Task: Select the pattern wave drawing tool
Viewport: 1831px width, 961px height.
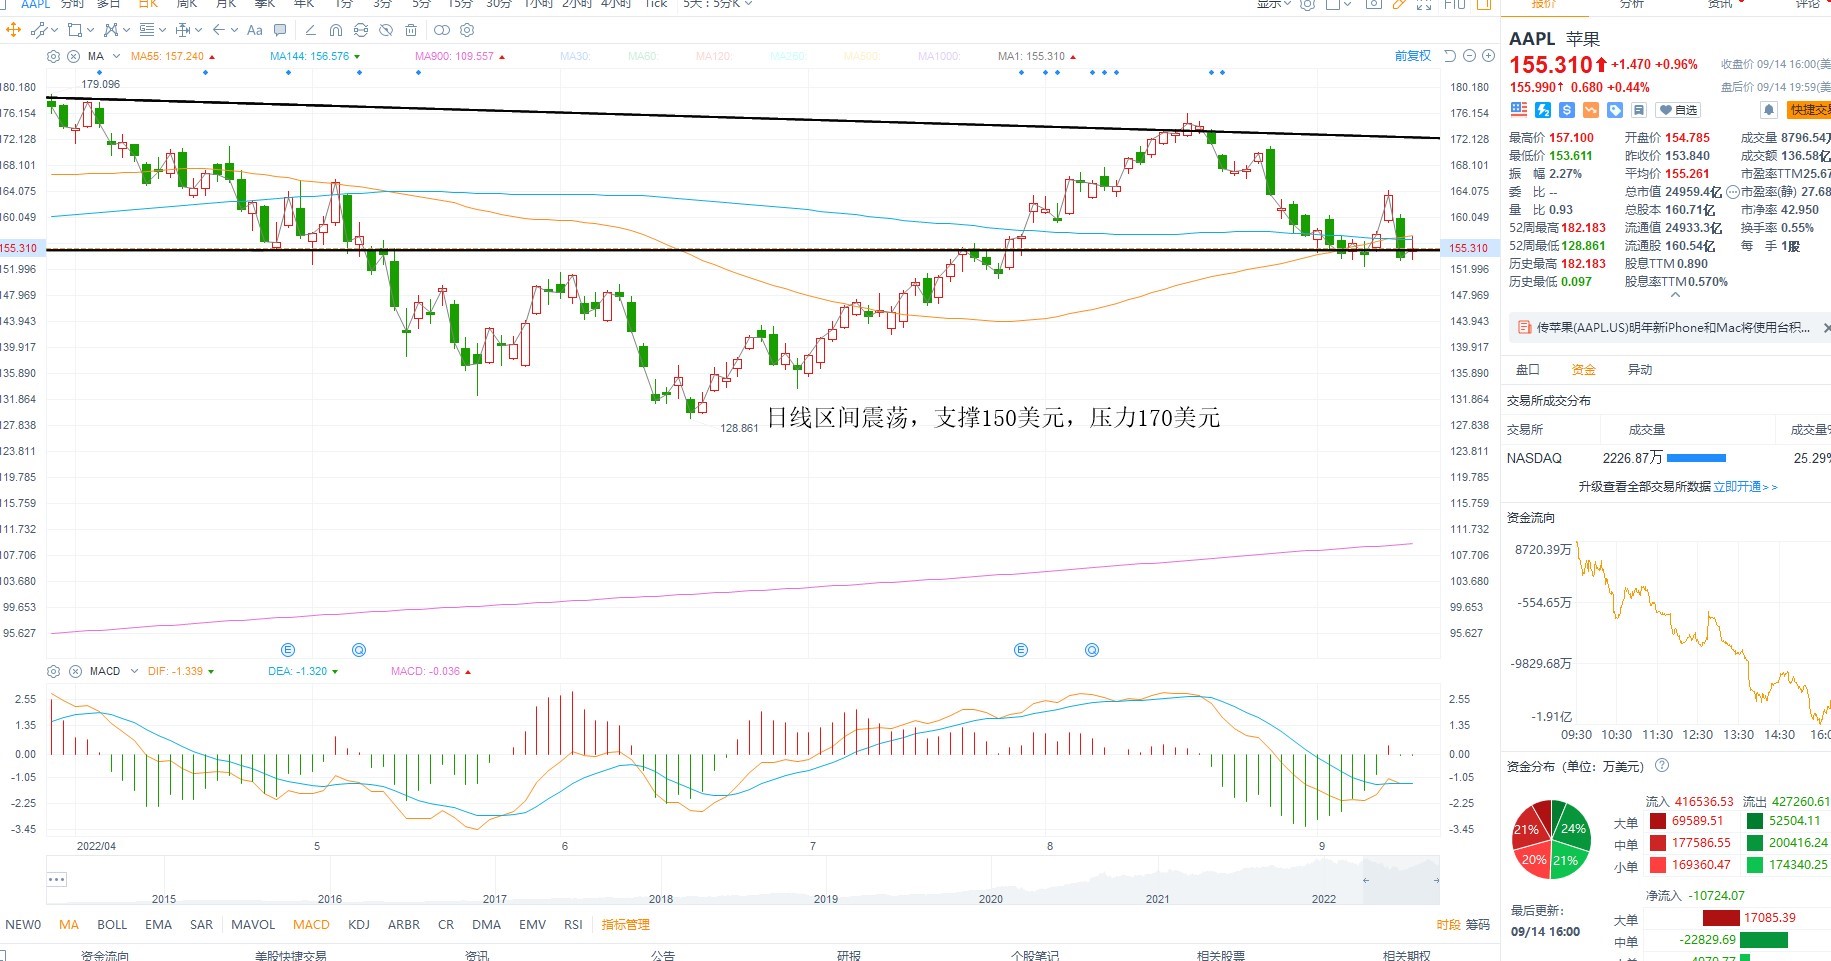Action: coord(111,30)
